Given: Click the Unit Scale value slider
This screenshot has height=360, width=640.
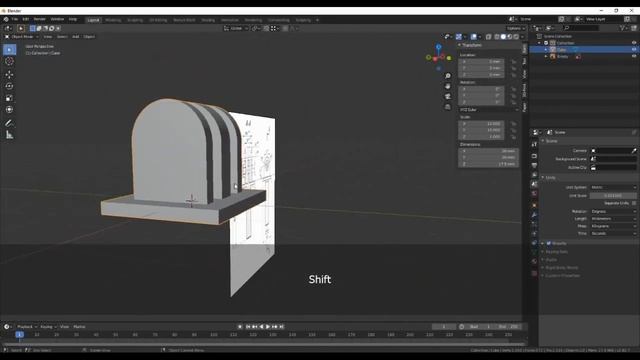Looking at the screenshot, I should [x=613, y=196].
